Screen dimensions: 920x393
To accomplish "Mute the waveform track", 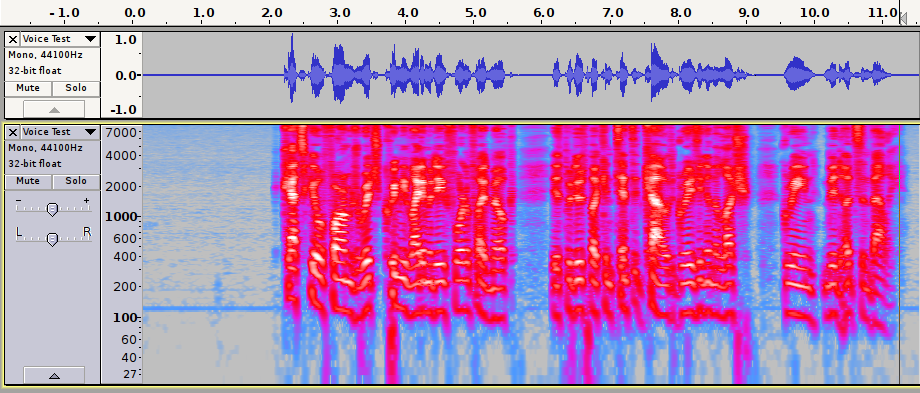I will (x=28, y=89).
